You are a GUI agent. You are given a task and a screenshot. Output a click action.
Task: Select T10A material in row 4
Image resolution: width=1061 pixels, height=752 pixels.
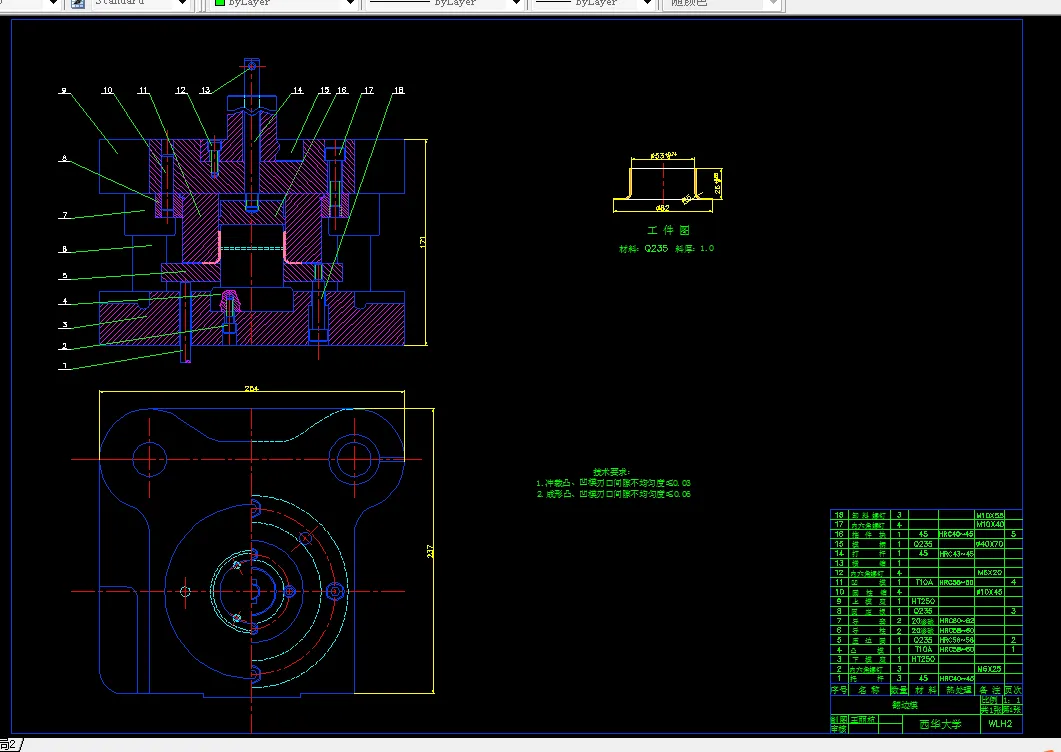923,649
